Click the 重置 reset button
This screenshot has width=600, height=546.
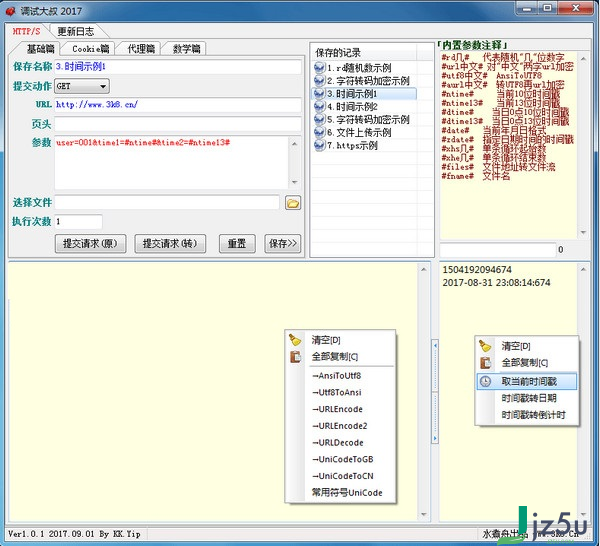[x=237, y=244]
